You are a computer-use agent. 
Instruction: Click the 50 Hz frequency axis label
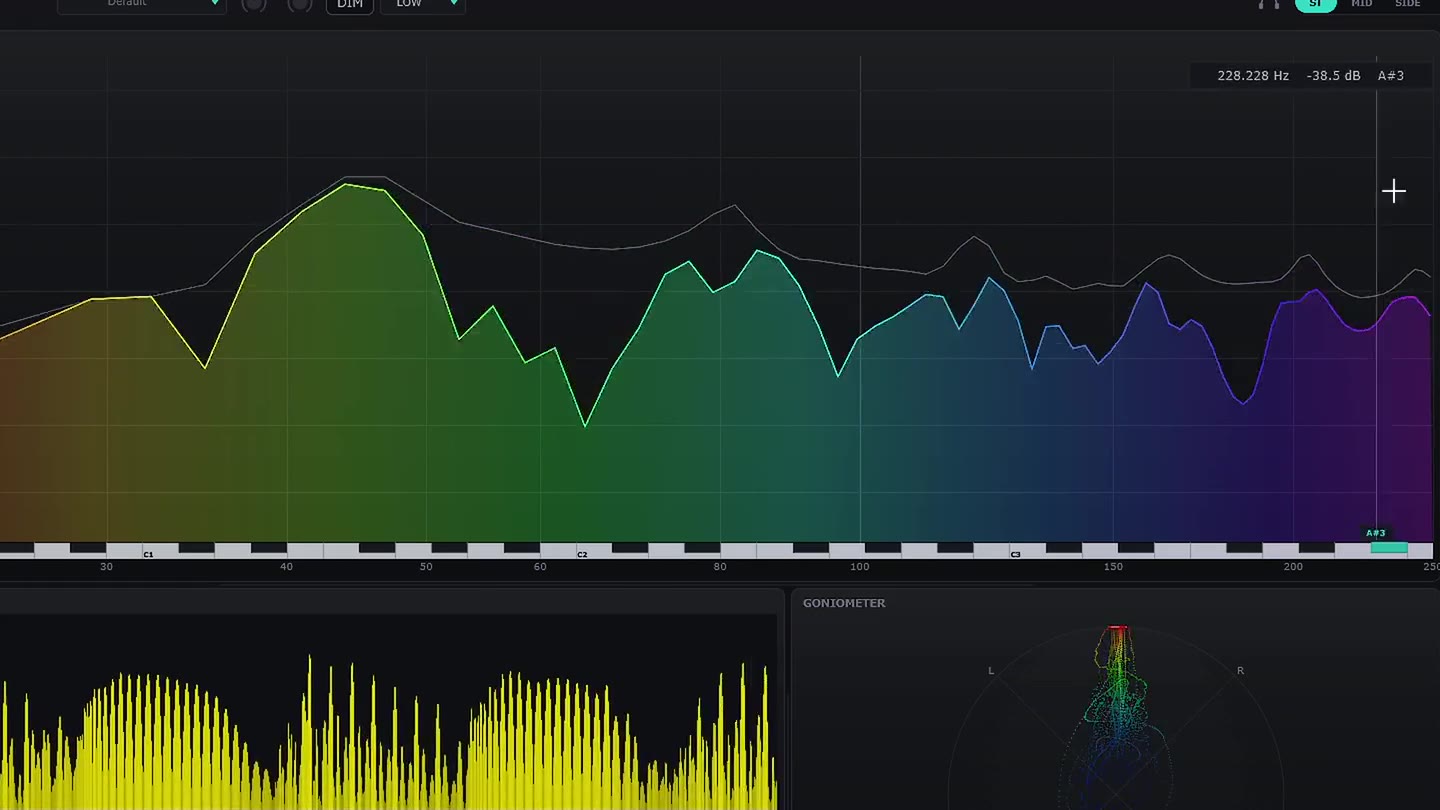click(x=426, y=567)
